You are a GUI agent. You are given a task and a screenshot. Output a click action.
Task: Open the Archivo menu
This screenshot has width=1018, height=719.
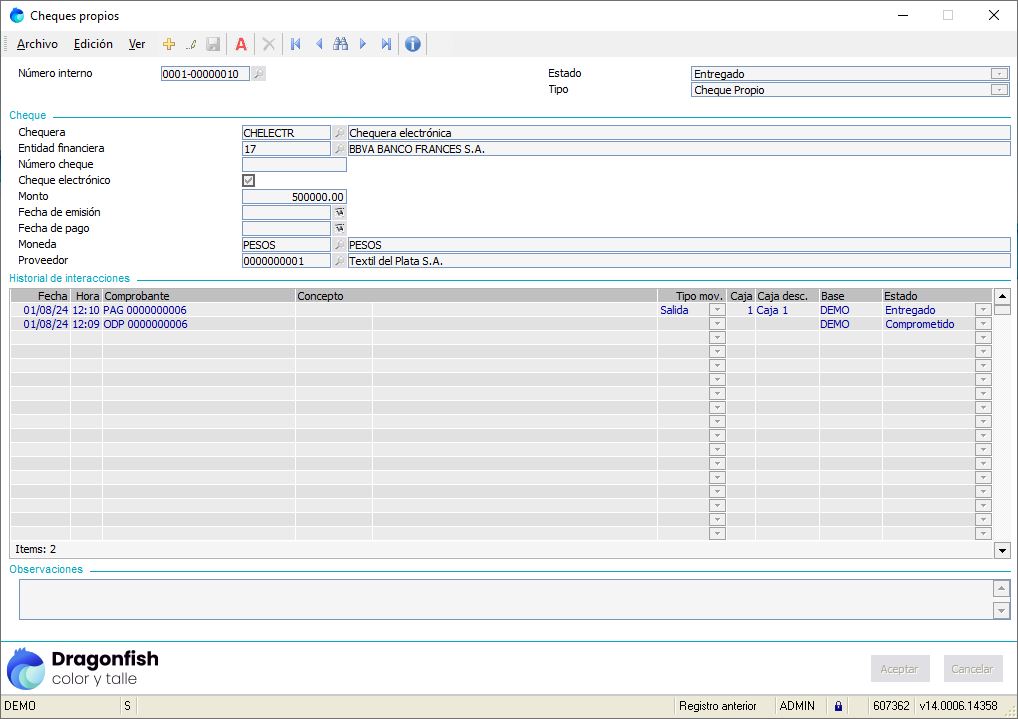37,44
